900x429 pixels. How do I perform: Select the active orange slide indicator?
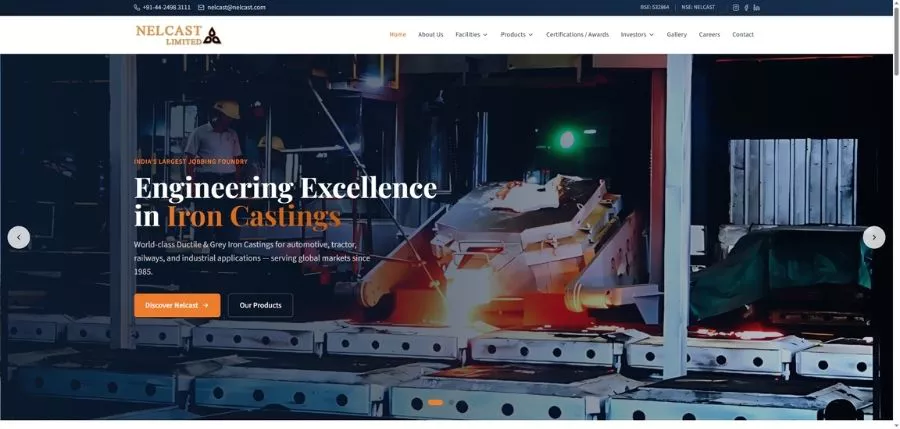(x=436, y=403)
